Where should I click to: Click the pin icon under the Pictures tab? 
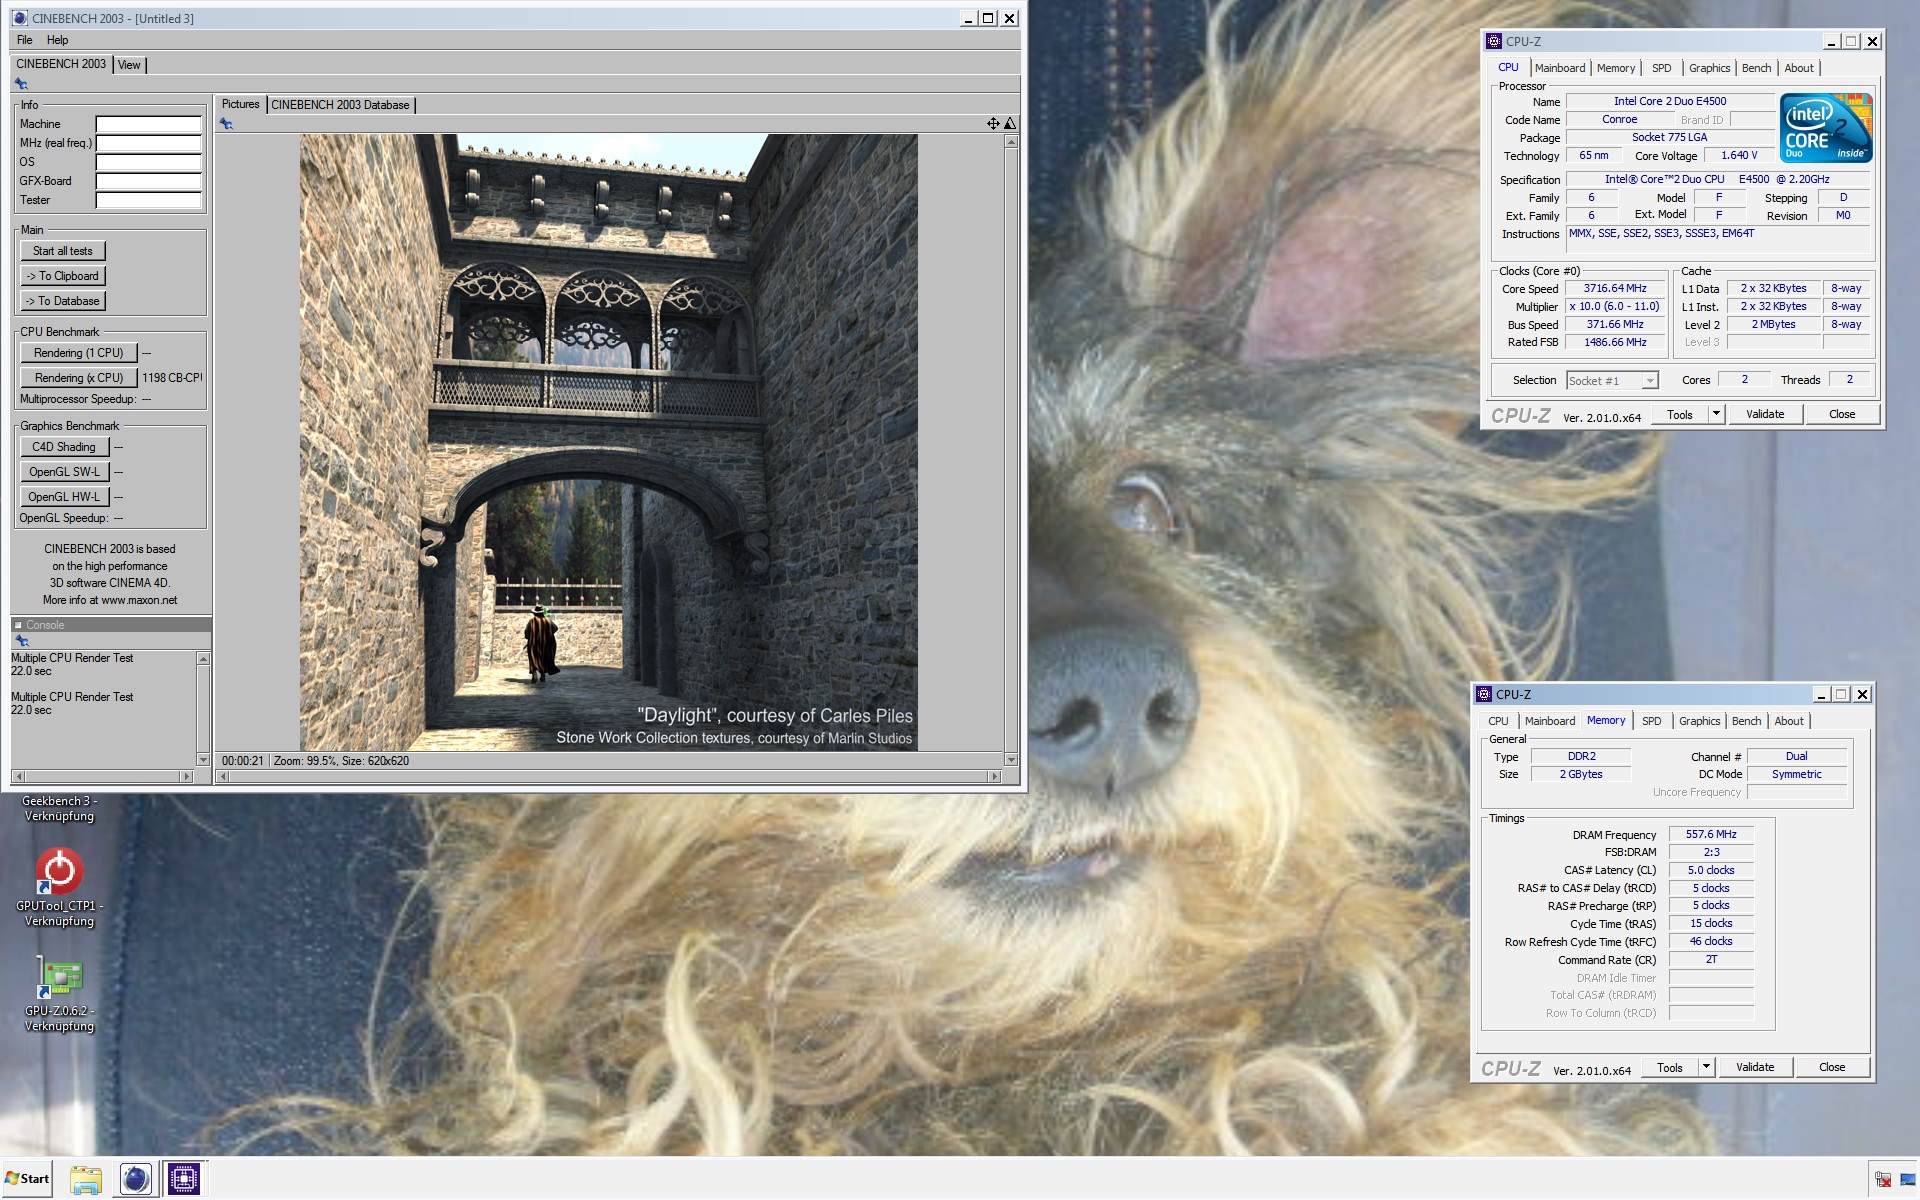226,124
